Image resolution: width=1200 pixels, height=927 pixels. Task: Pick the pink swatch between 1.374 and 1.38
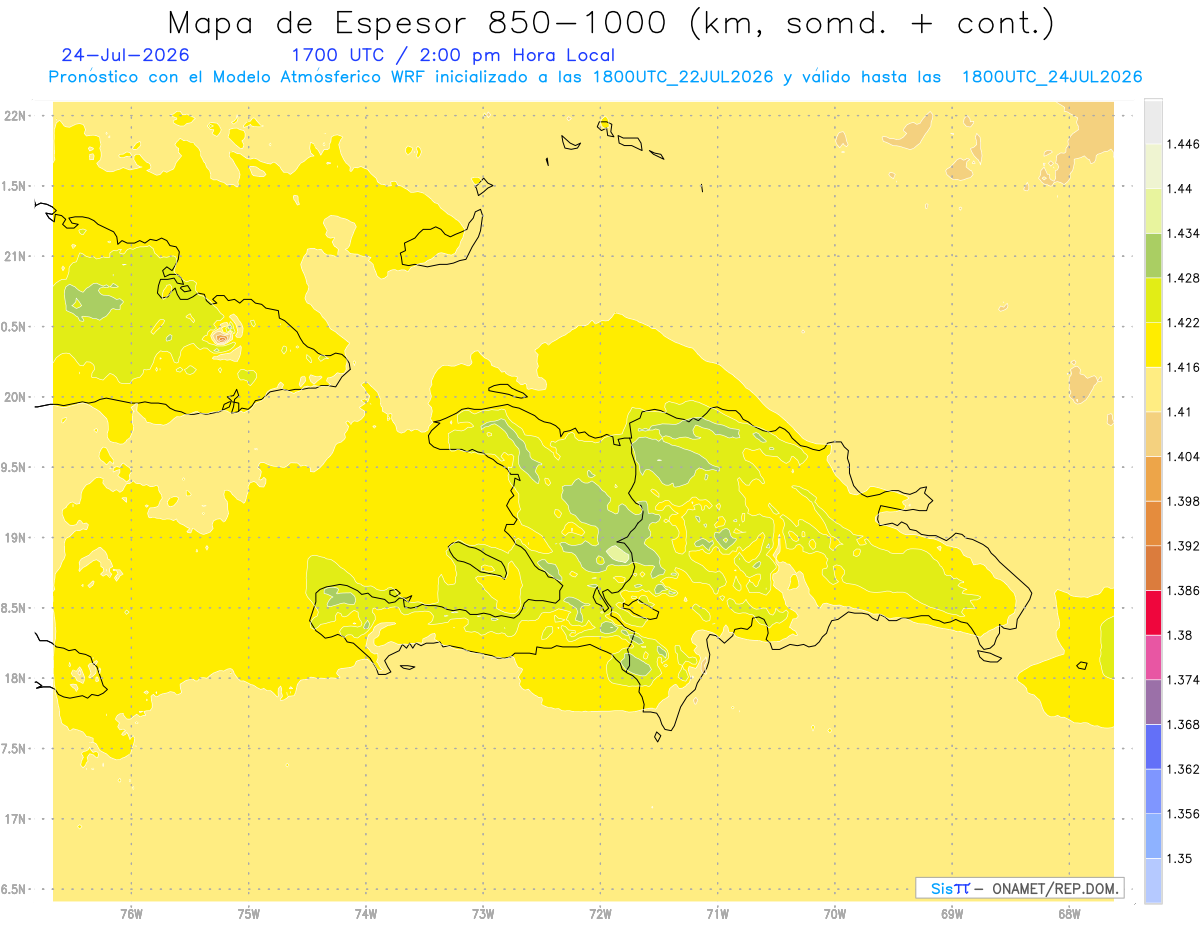pyautogui.click(x=1153, y=657)
